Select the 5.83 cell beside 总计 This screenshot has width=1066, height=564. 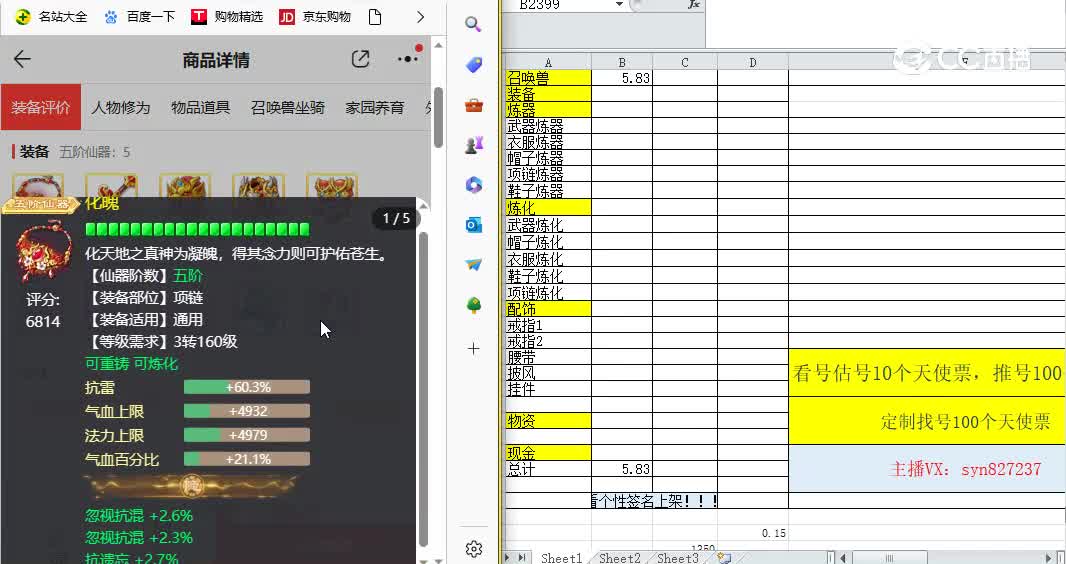(x=622, y=469)
